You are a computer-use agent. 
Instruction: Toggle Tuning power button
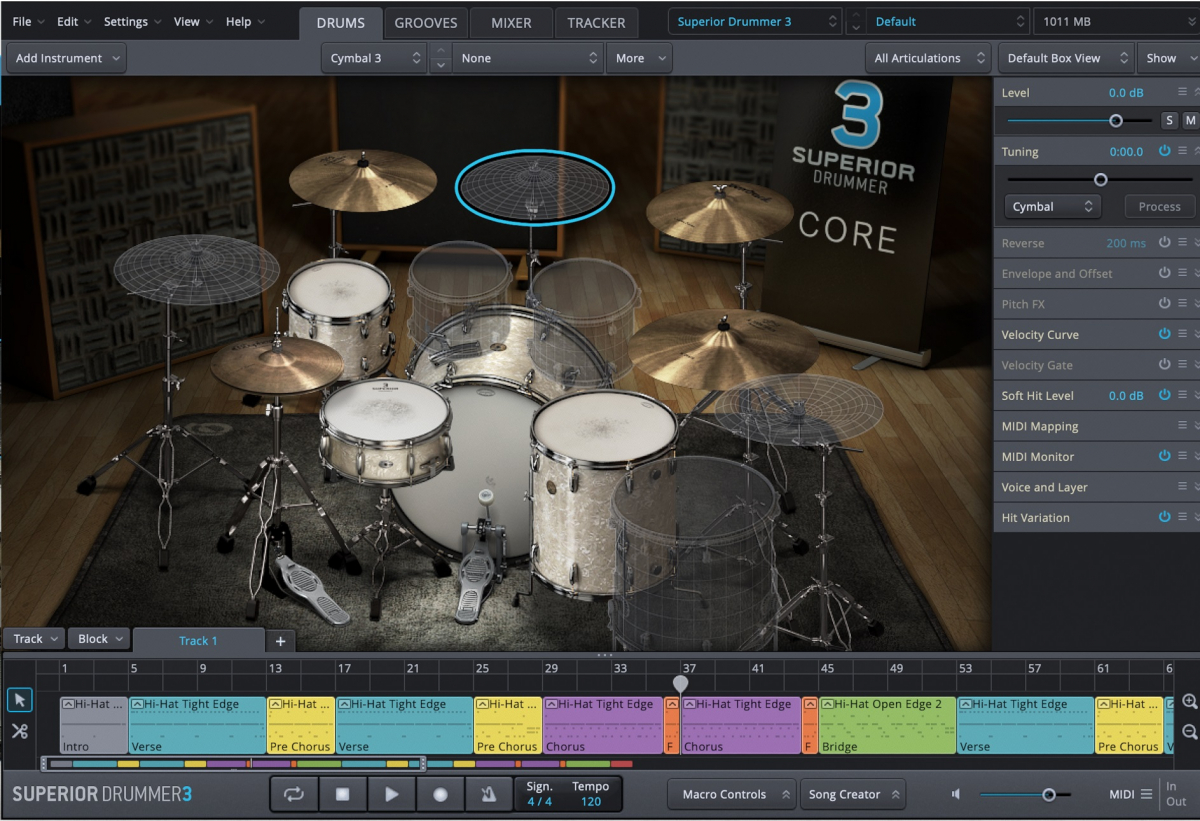click(x=1164, y=151)
